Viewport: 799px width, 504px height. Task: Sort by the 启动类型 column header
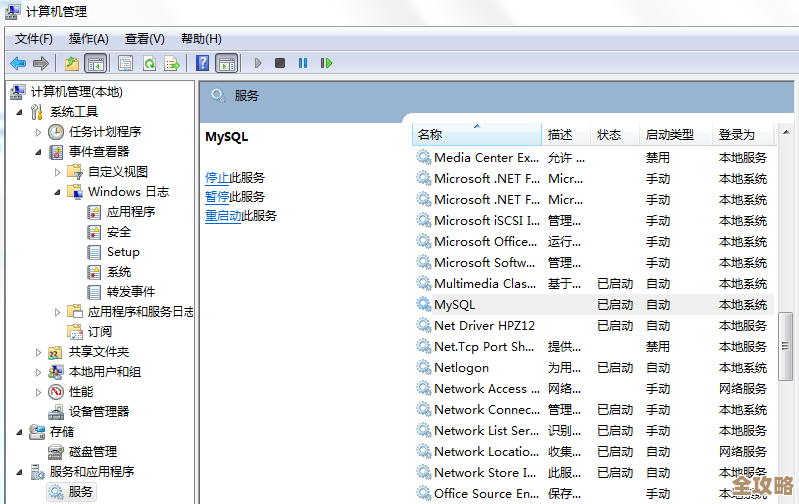point(675,135)
